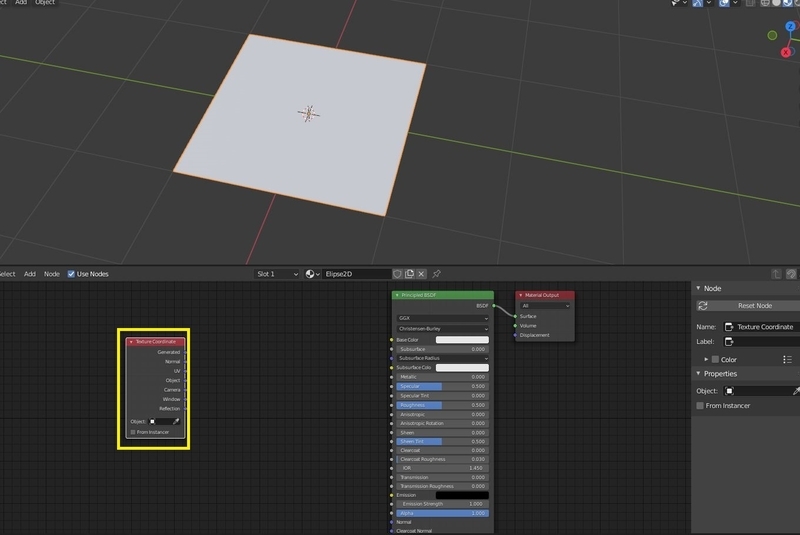
Task: Open the node editor Add menu
Action: coord(30,274)
